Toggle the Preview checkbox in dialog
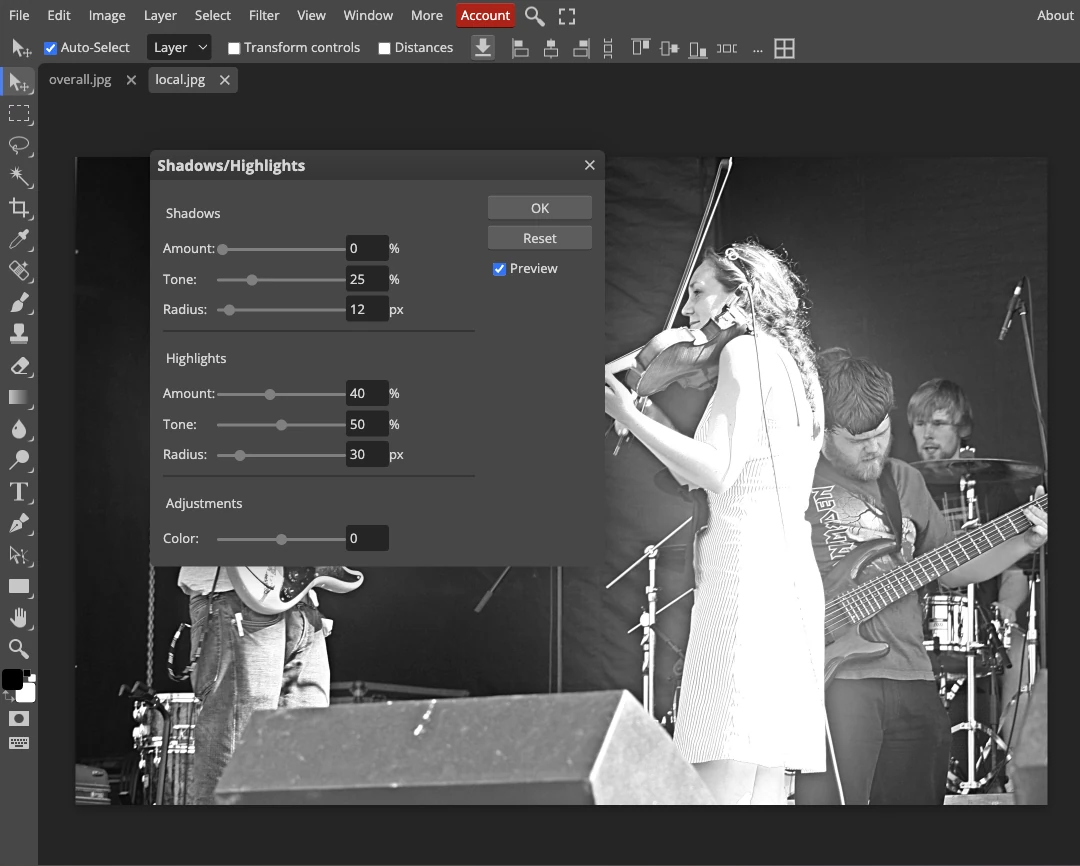This screenshot has height=866, width=1080. 499,269
